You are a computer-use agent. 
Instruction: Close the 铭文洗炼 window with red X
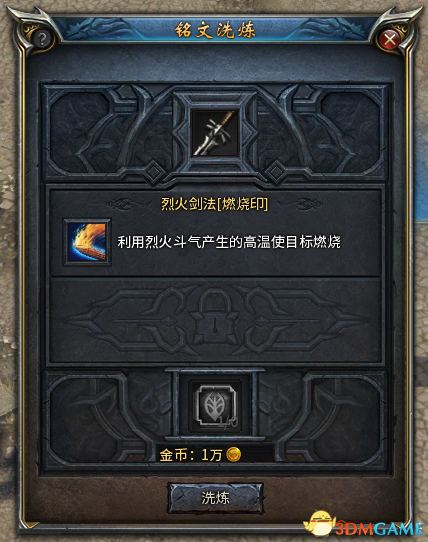tap(390, 40)
